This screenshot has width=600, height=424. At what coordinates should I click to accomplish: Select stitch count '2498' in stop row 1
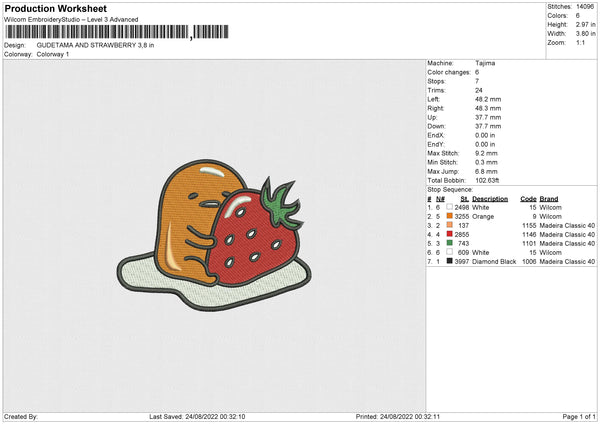pyautogui.click(x=462, y=207)
